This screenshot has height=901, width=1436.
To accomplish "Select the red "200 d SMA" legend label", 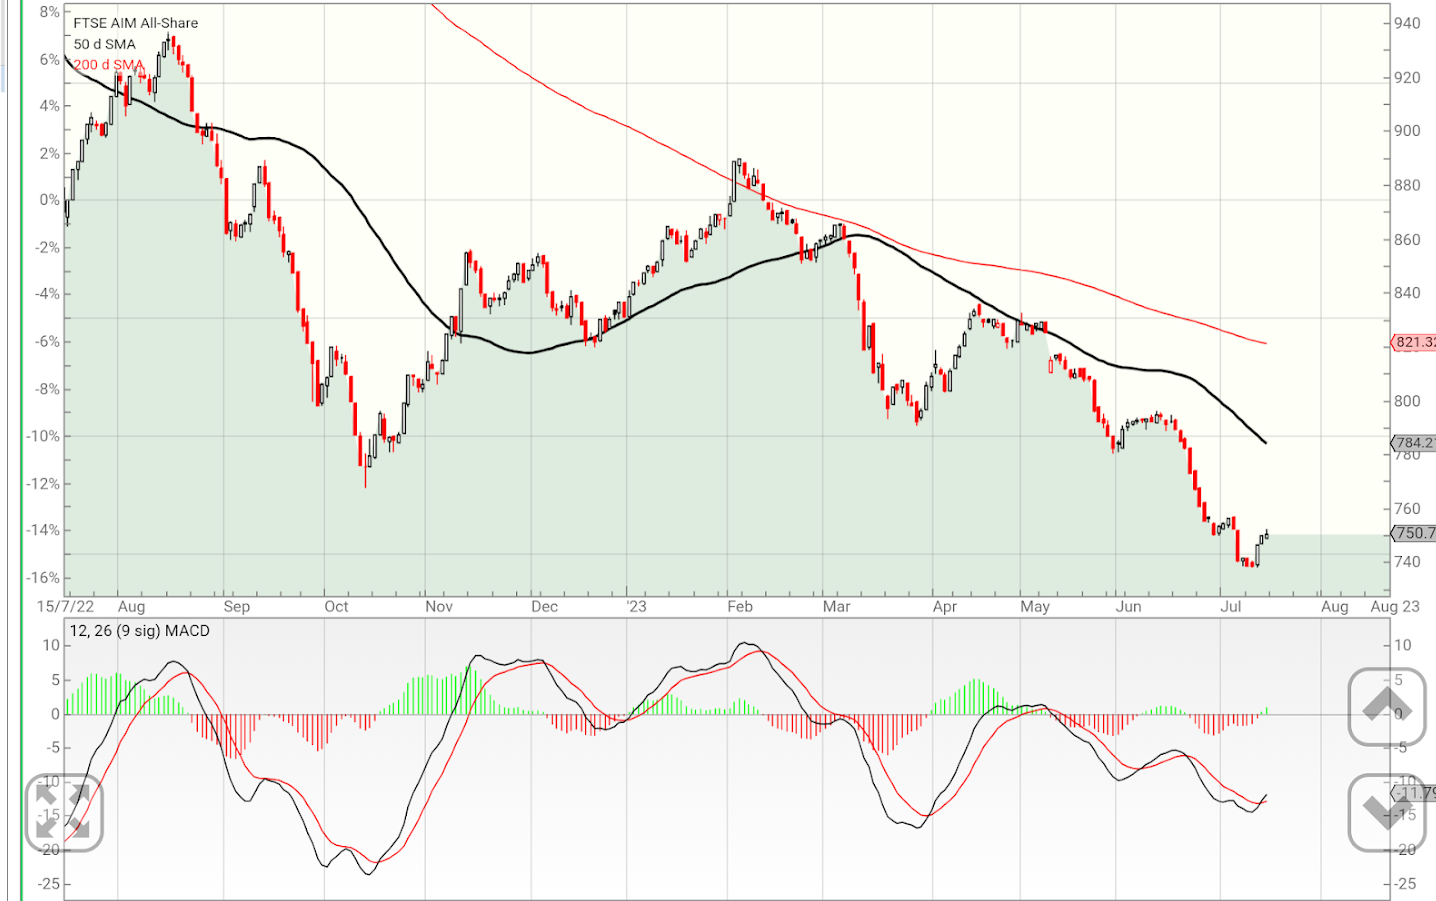I will click(109, 65).
